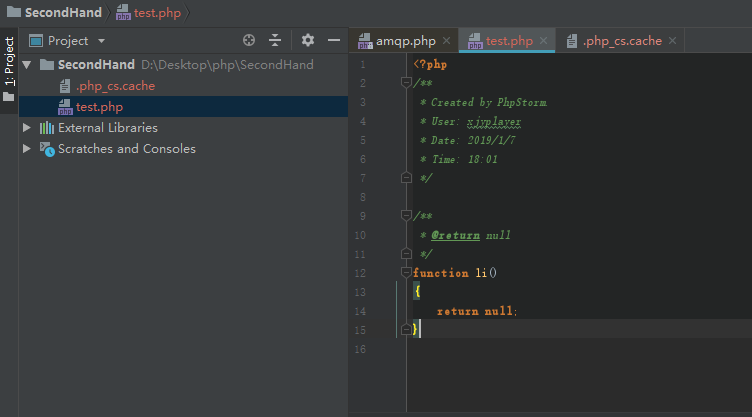Open the Project view dropdown arrow
Screen dimensions: 752x417
[x=101, y=41]
